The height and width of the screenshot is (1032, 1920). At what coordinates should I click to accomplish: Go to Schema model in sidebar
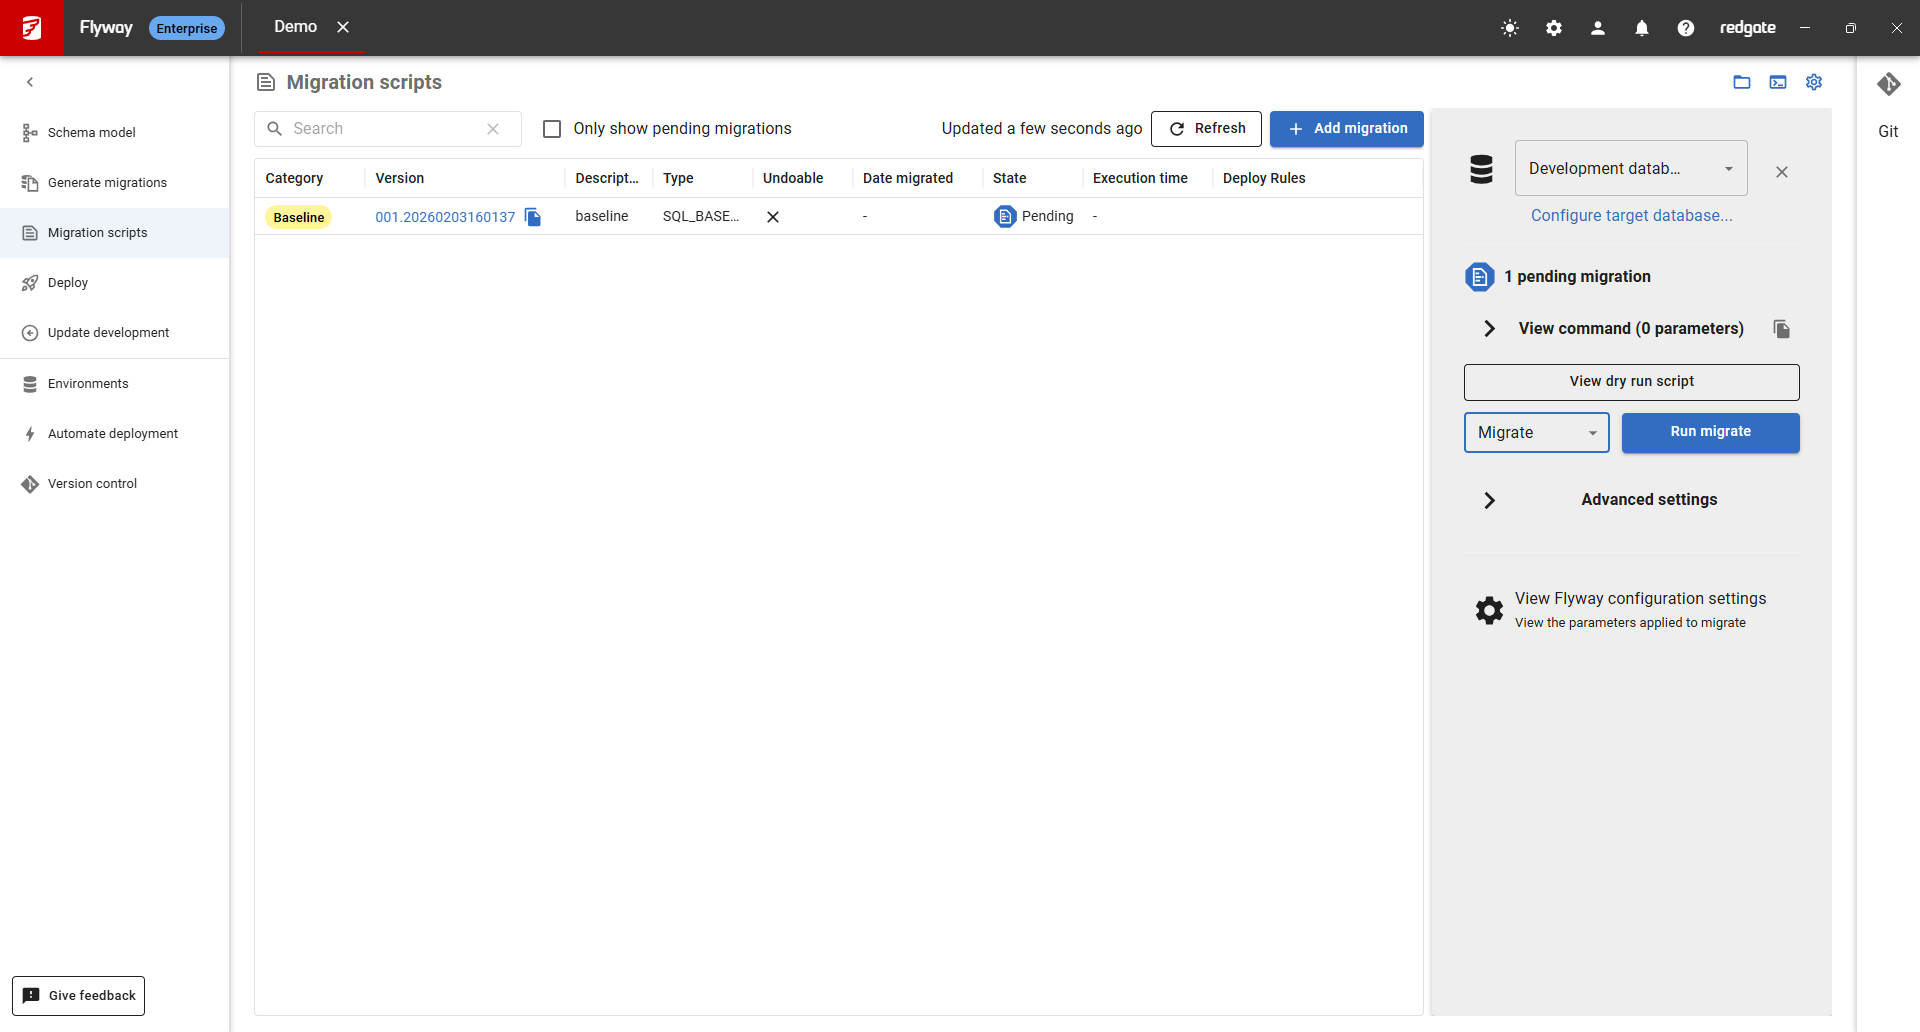(92, 133)
